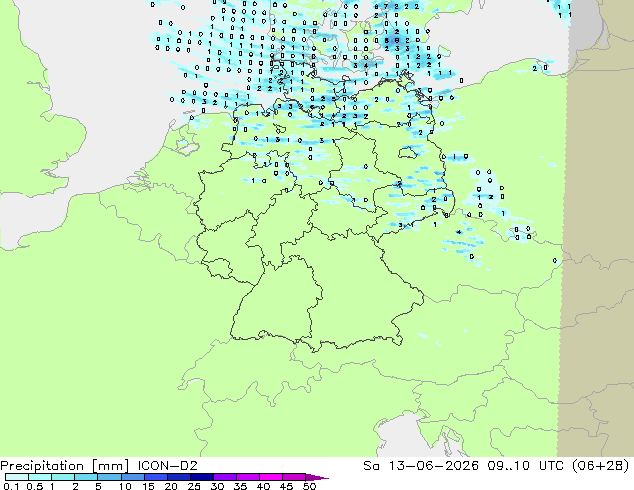The height and width of the screenshot is (490, 634).
Task: Select the 30–35 mm purple legend swatch
Action: pos(224,477)
